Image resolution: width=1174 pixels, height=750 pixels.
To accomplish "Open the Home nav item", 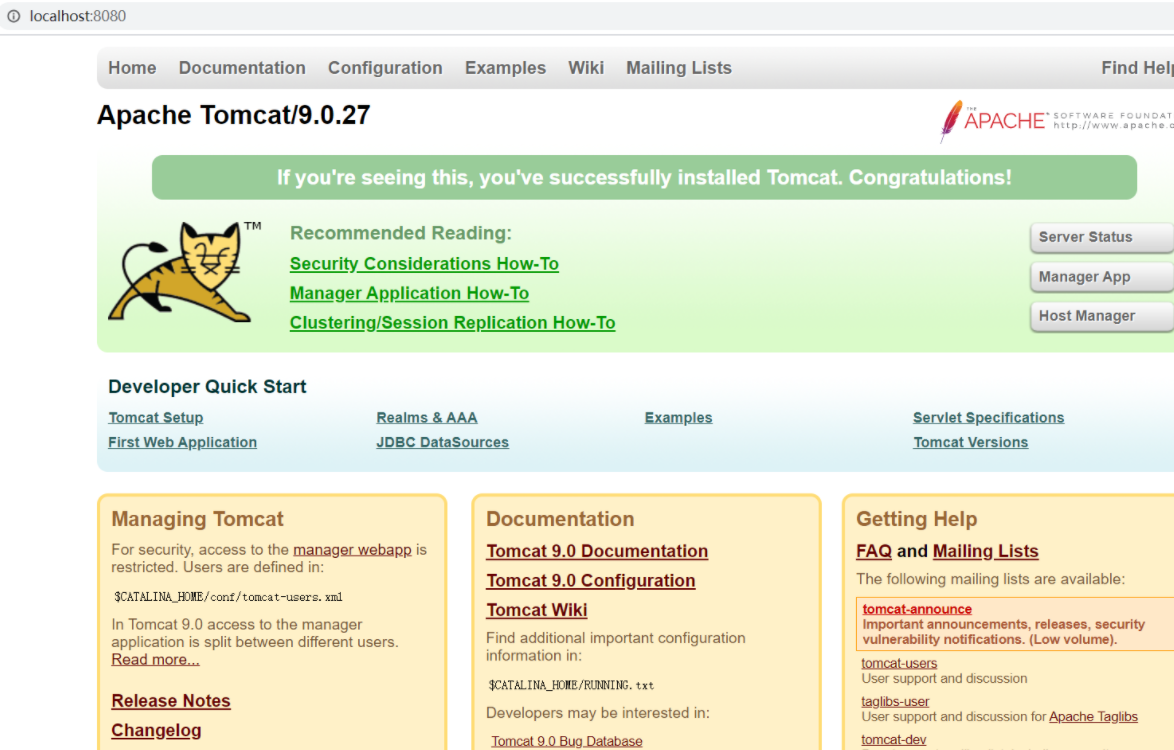I will [x=132, y=68].
